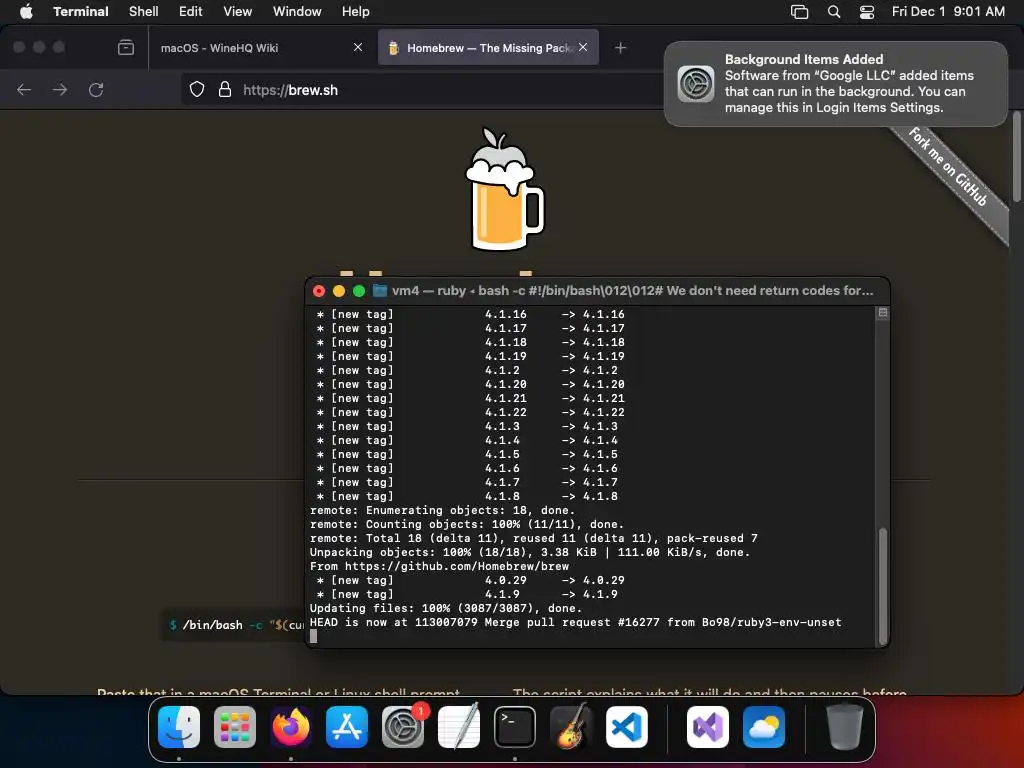
Task: Reload the brew.sh page
Action: (96, 89)
